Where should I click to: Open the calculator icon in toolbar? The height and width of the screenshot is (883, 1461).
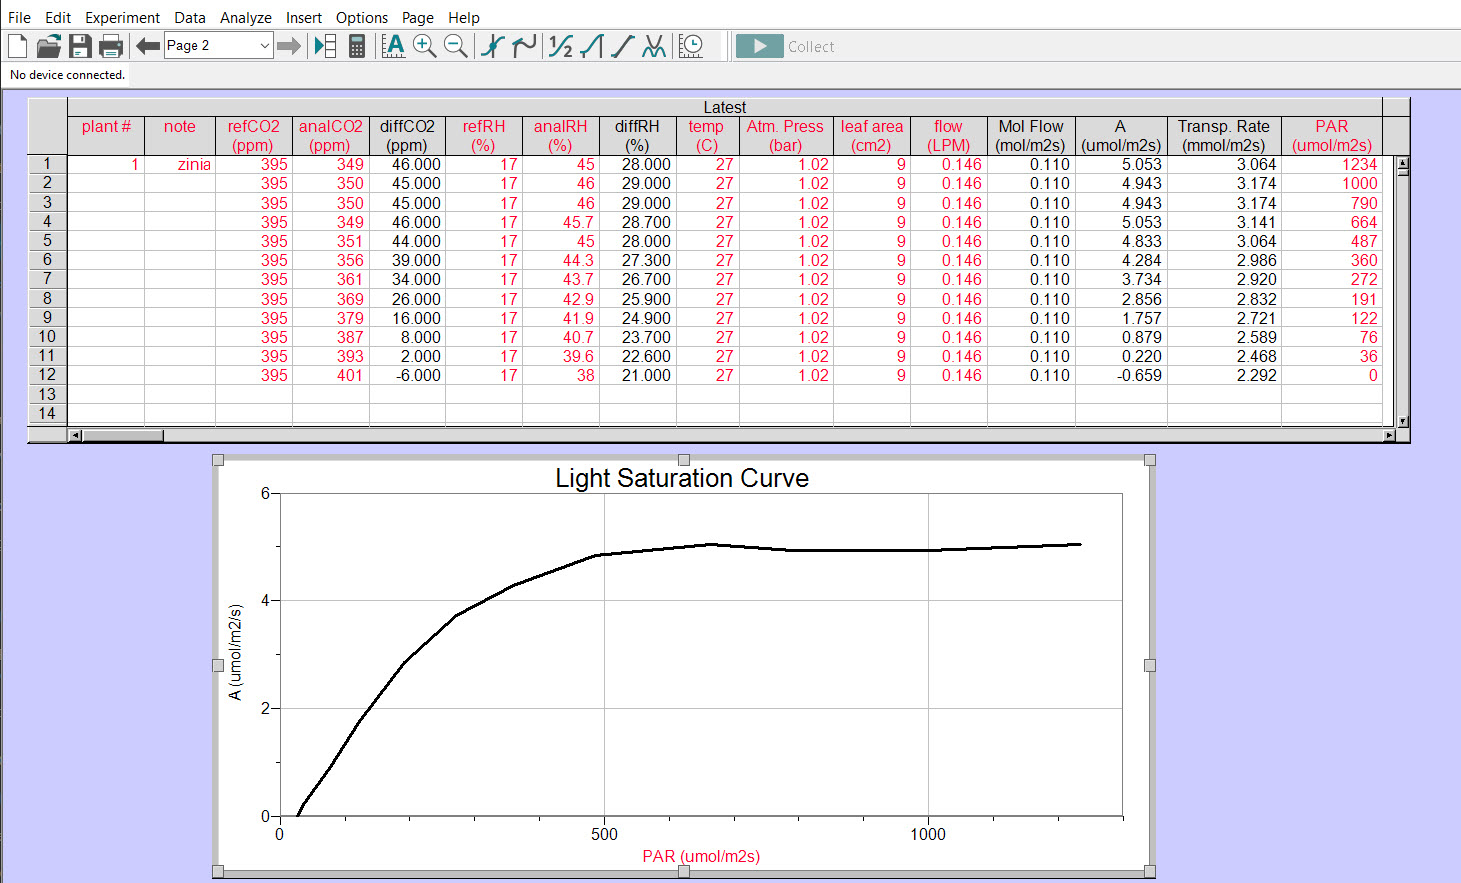point(356,46)
